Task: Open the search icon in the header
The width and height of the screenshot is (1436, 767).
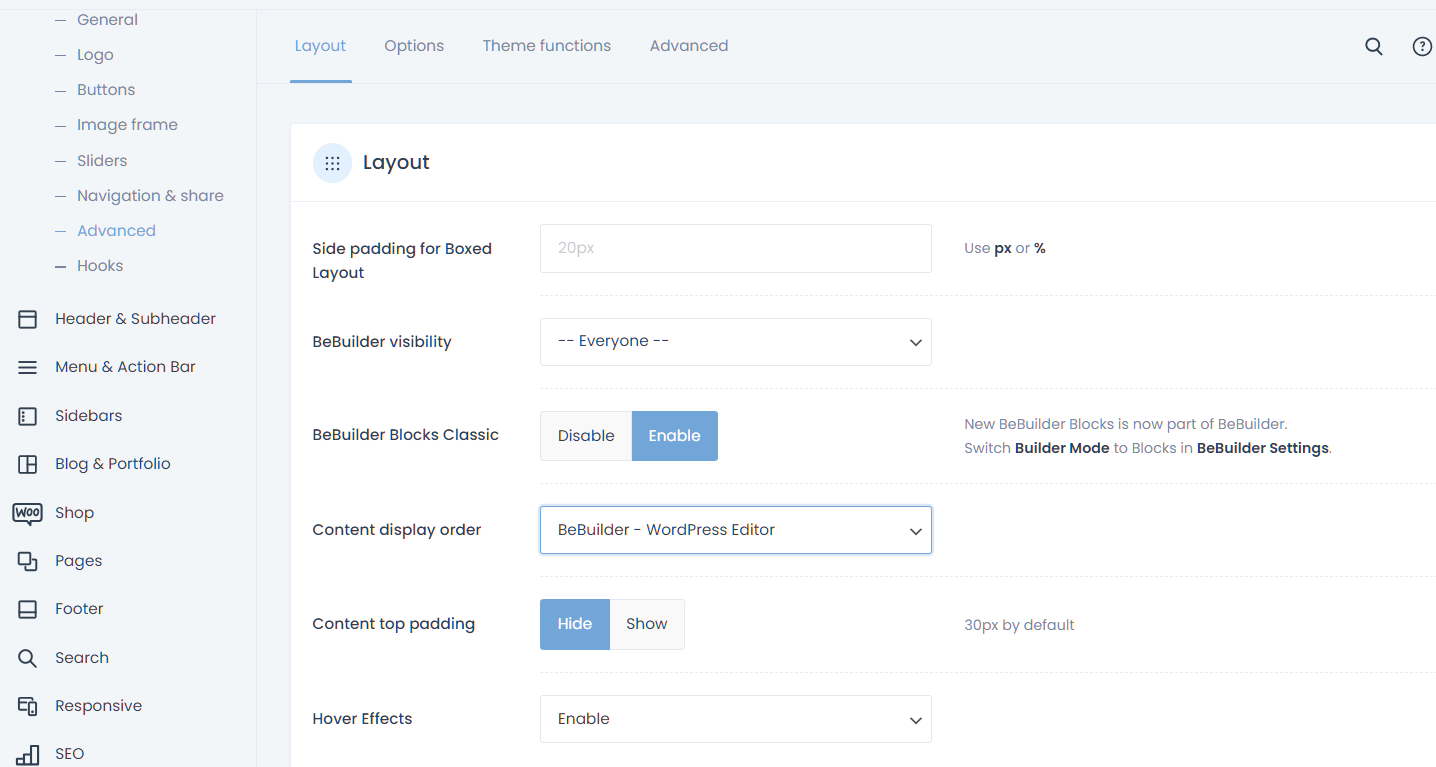Action: 1374,46
